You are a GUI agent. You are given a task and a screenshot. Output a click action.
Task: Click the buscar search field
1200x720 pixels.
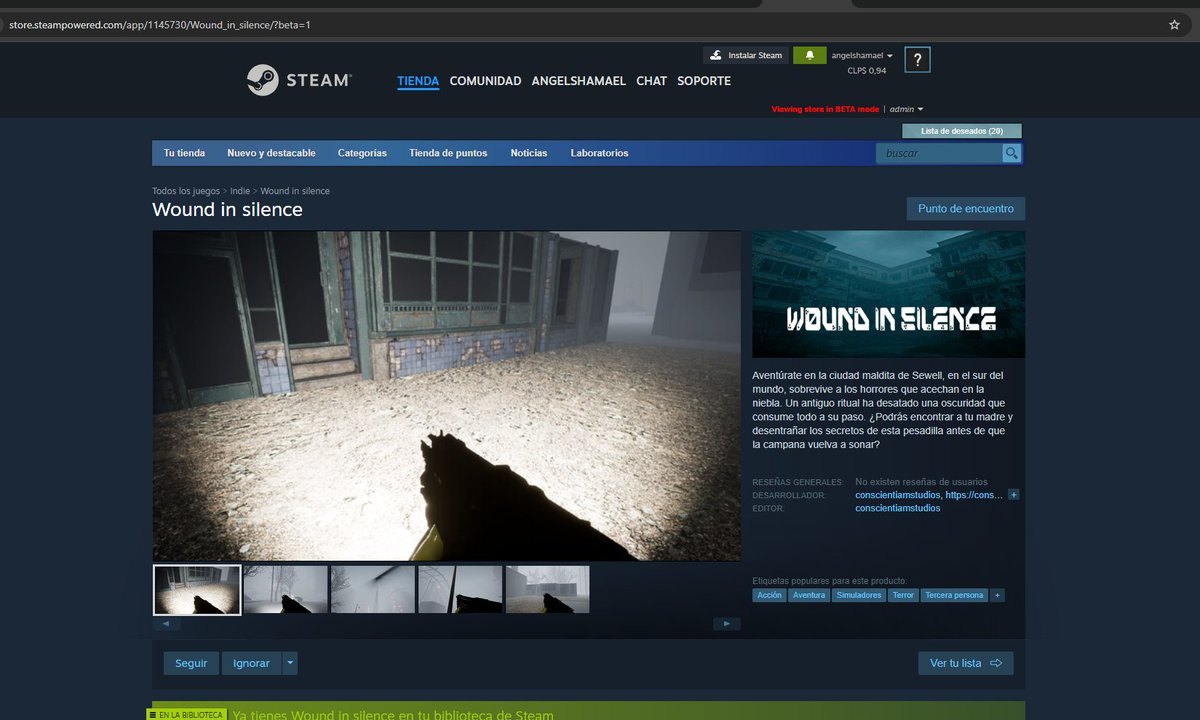point(939,153)
